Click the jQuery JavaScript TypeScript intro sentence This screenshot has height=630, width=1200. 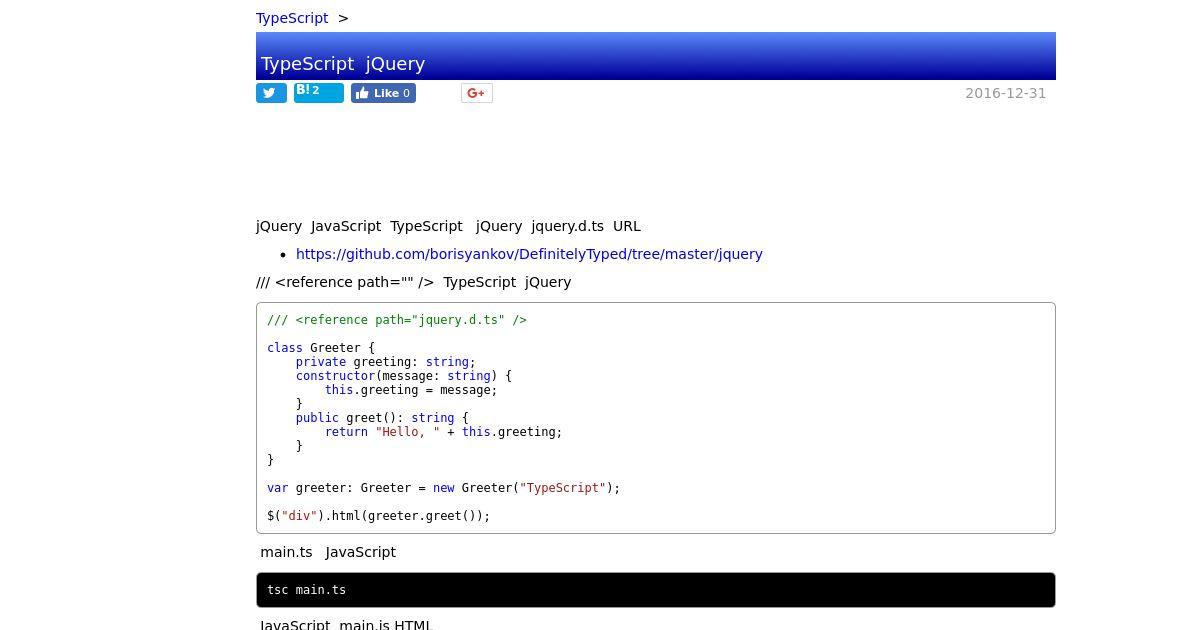448,226
